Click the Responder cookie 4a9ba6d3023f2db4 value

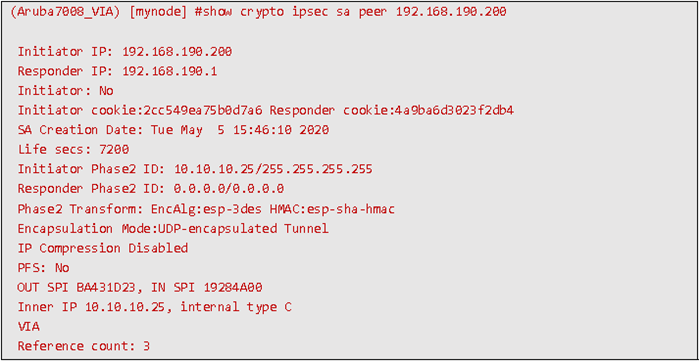[454, 110]
